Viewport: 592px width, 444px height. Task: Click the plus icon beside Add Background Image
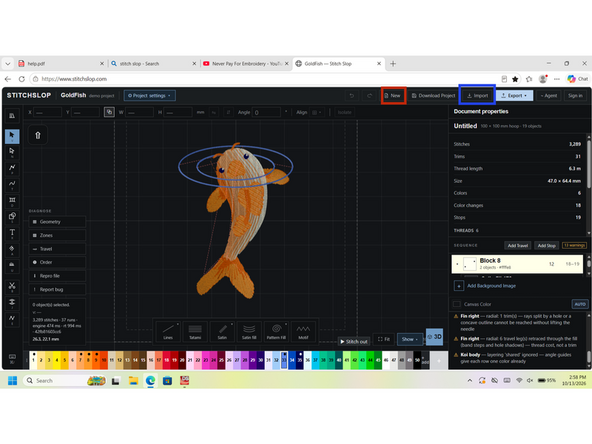coord(459,286)
